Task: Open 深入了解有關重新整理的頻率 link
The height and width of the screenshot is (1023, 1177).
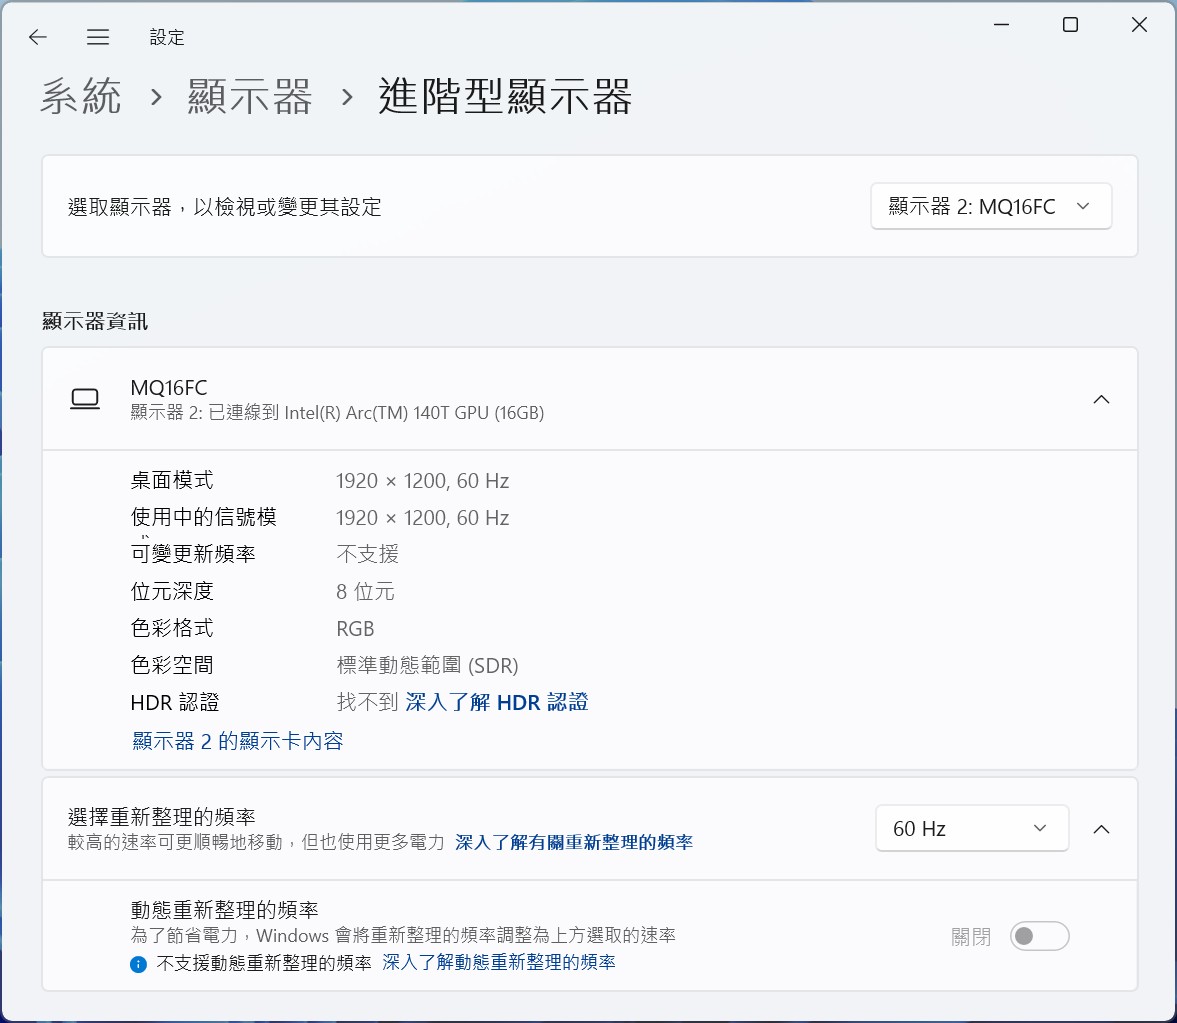Action: (573, 842)
